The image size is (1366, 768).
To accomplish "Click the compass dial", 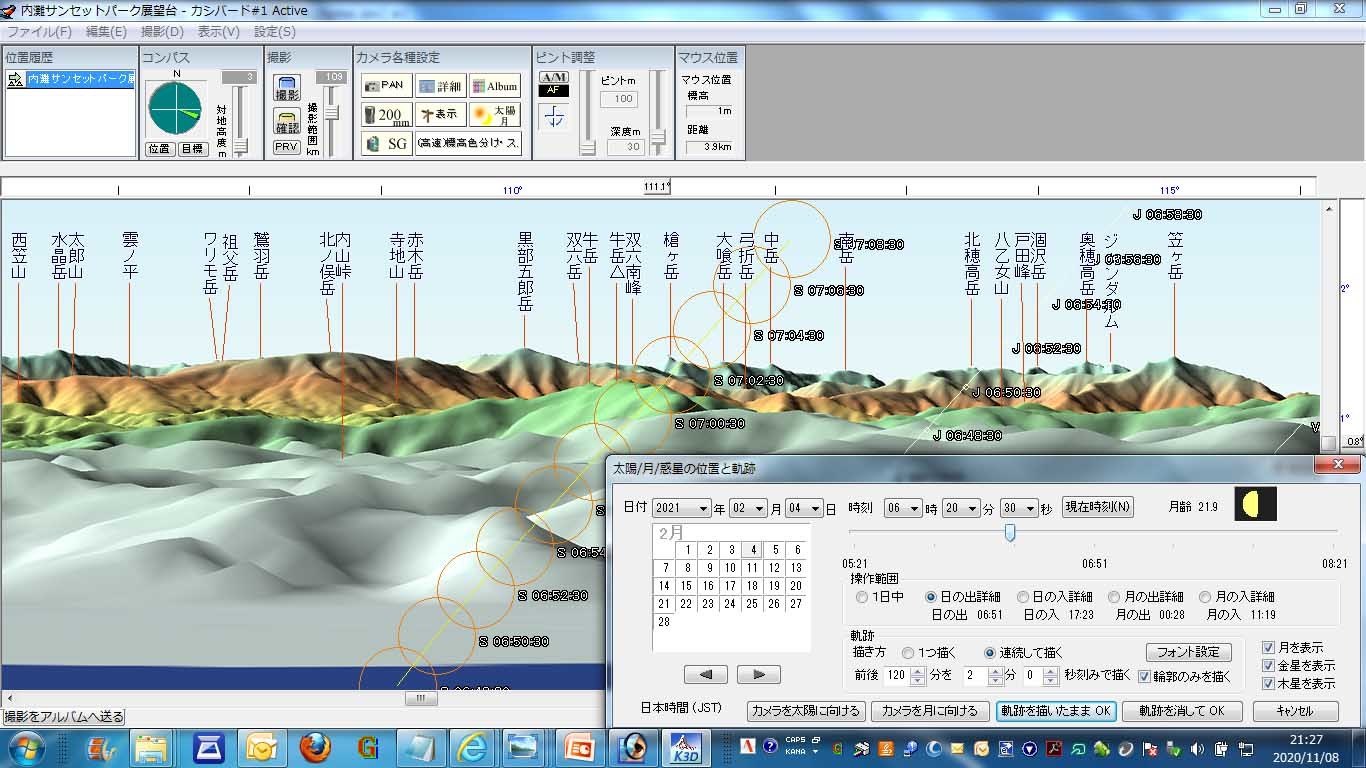I will [x=175, y=109].
